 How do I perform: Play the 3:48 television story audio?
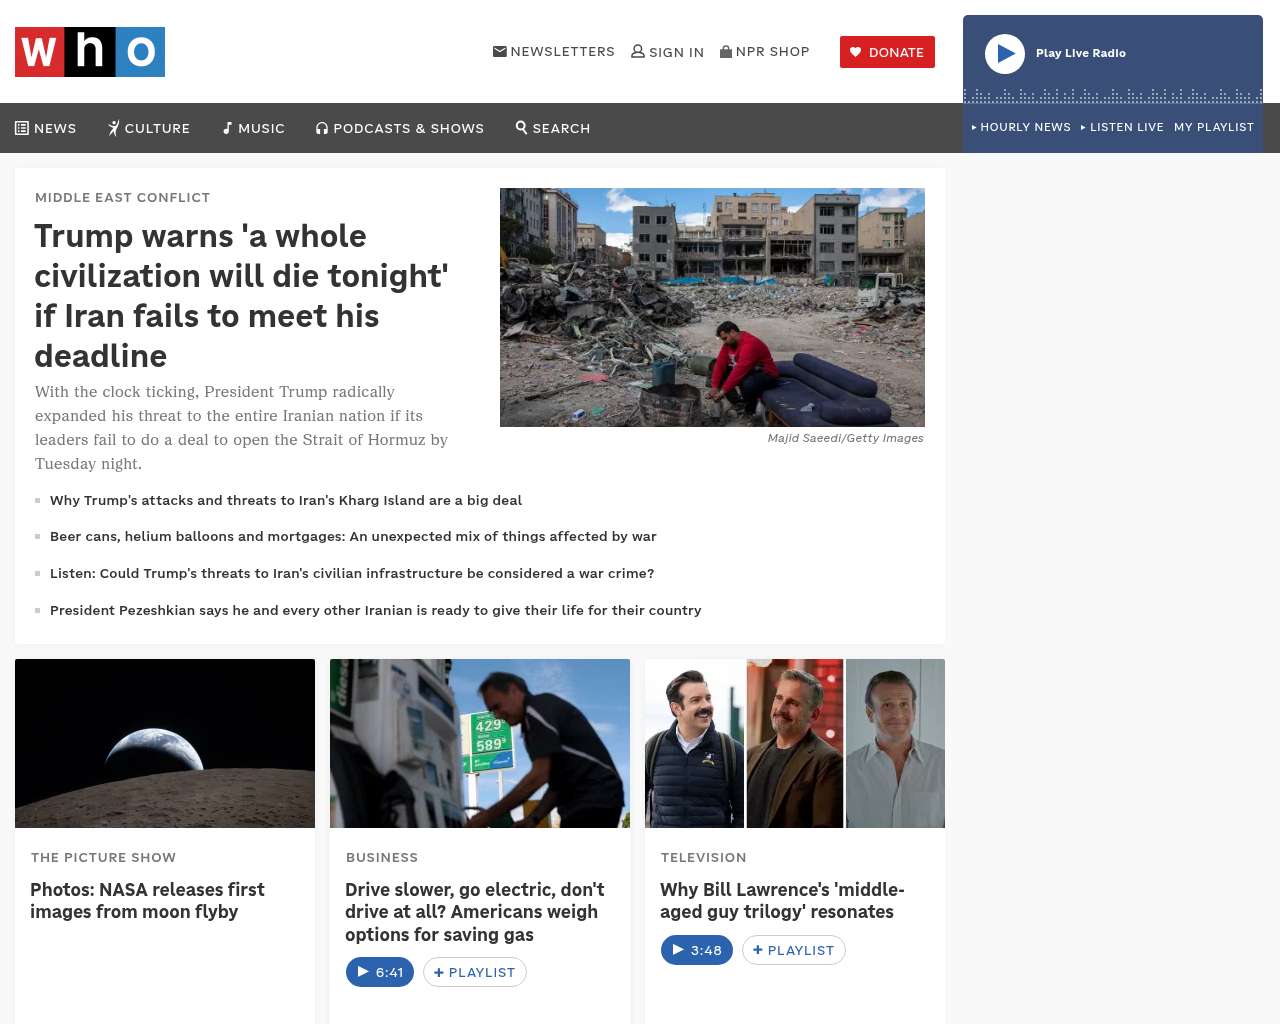tap(697, 950)
